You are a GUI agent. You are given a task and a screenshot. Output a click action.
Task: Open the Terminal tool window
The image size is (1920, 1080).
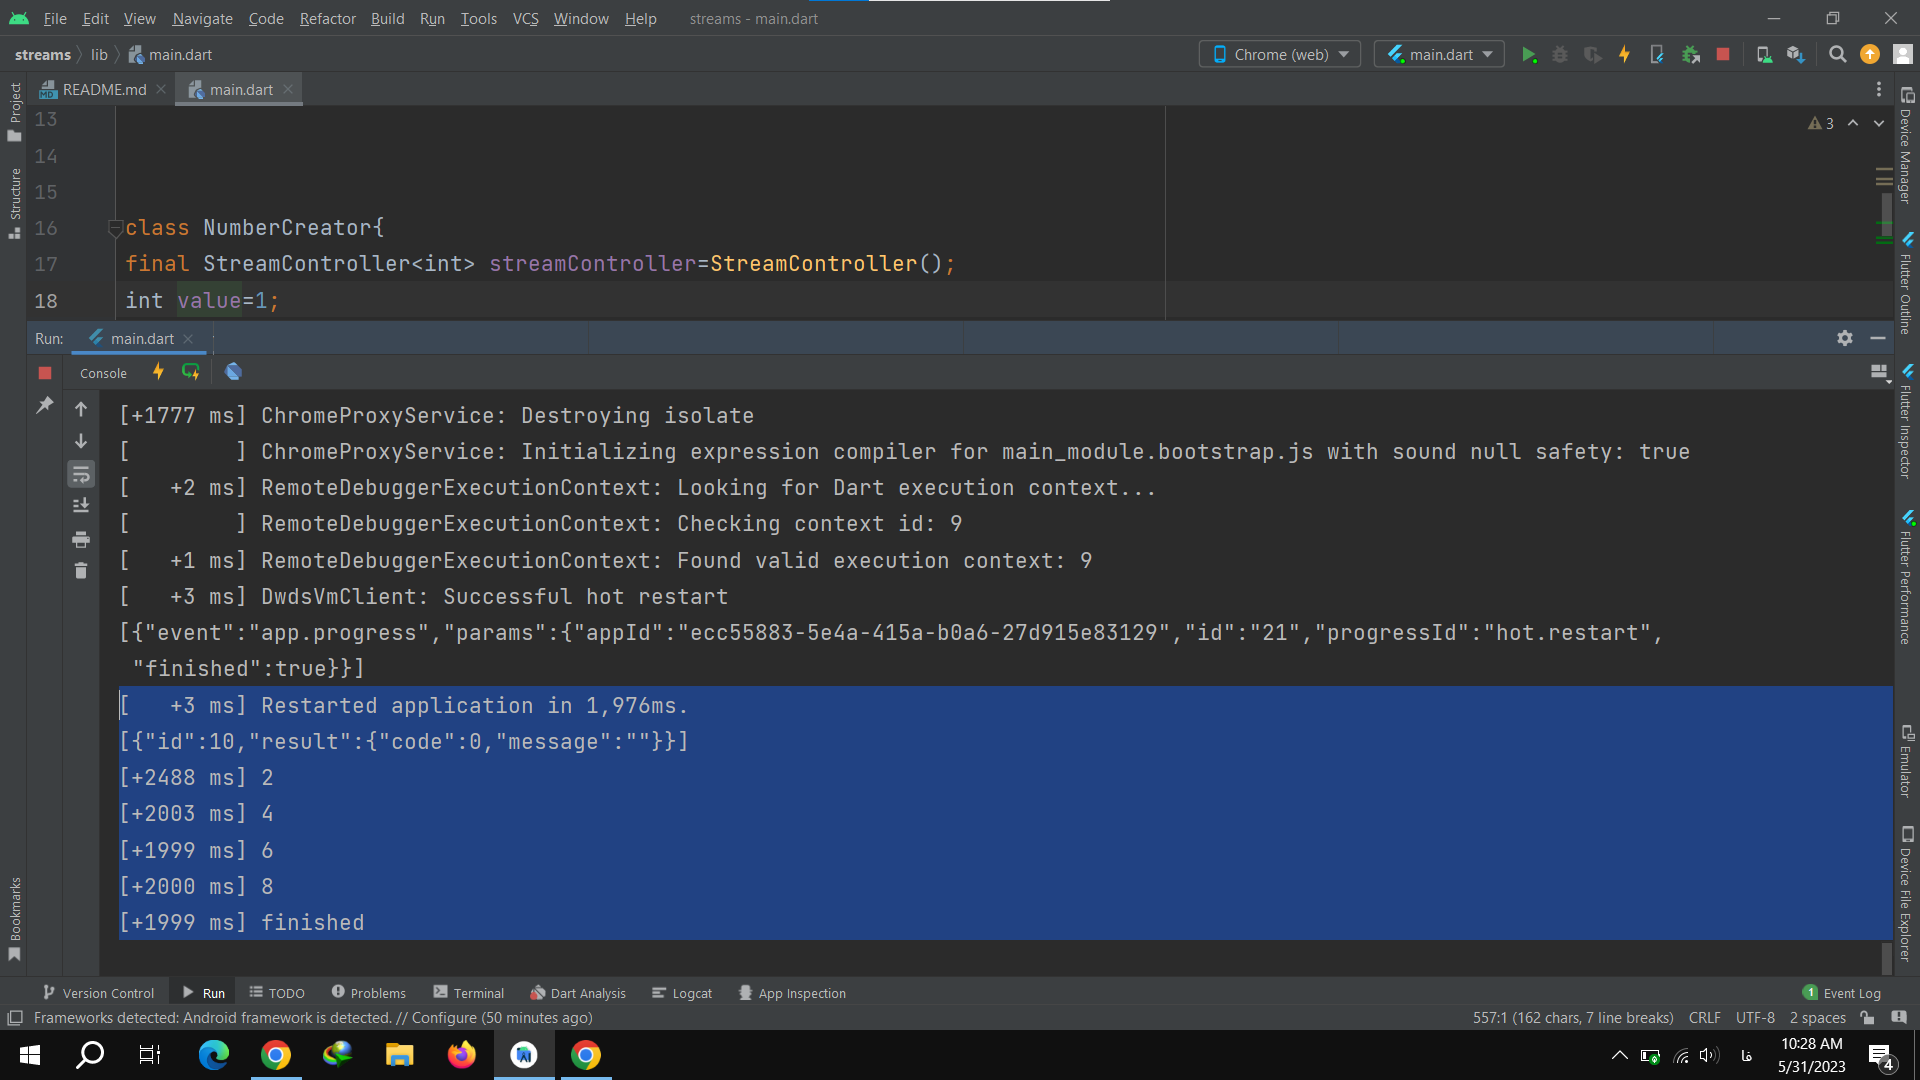pyautogui.click(x=468, y=993)
